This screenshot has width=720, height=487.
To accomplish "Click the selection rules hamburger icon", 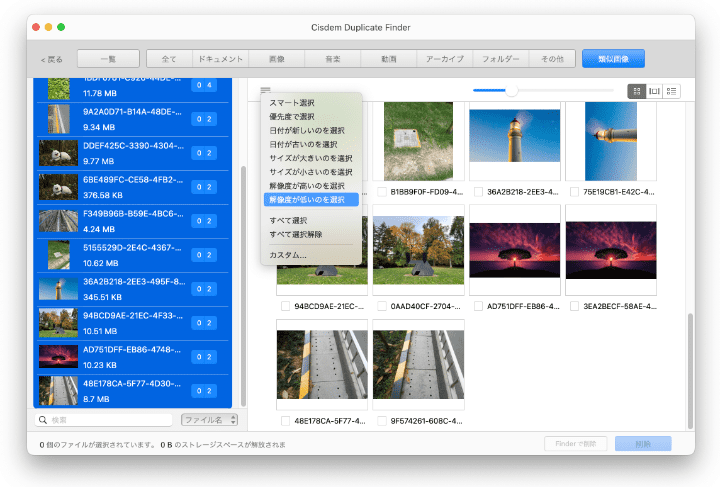I will (x=265, y=91).
